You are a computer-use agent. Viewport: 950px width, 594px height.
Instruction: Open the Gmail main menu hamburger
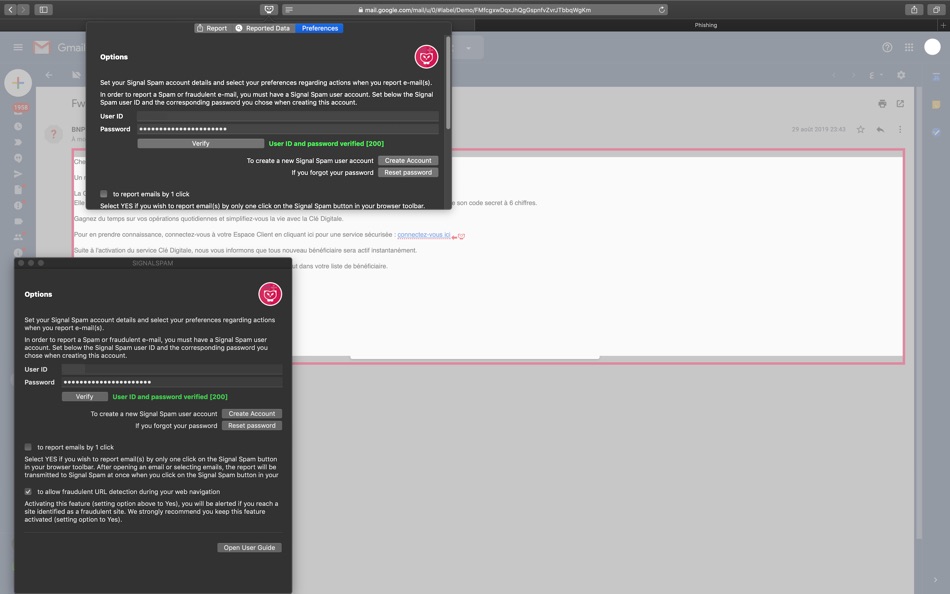click(x=18, y=47)
